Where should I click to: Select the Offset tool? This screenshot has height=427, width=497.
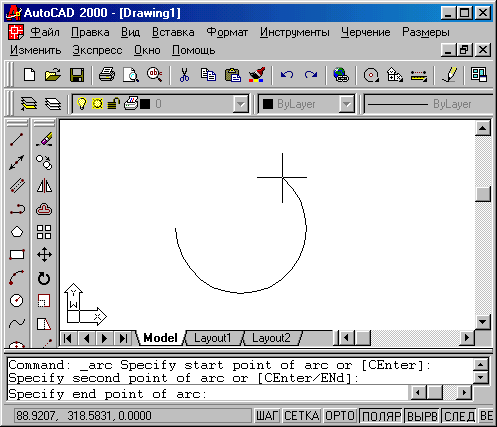44,209
